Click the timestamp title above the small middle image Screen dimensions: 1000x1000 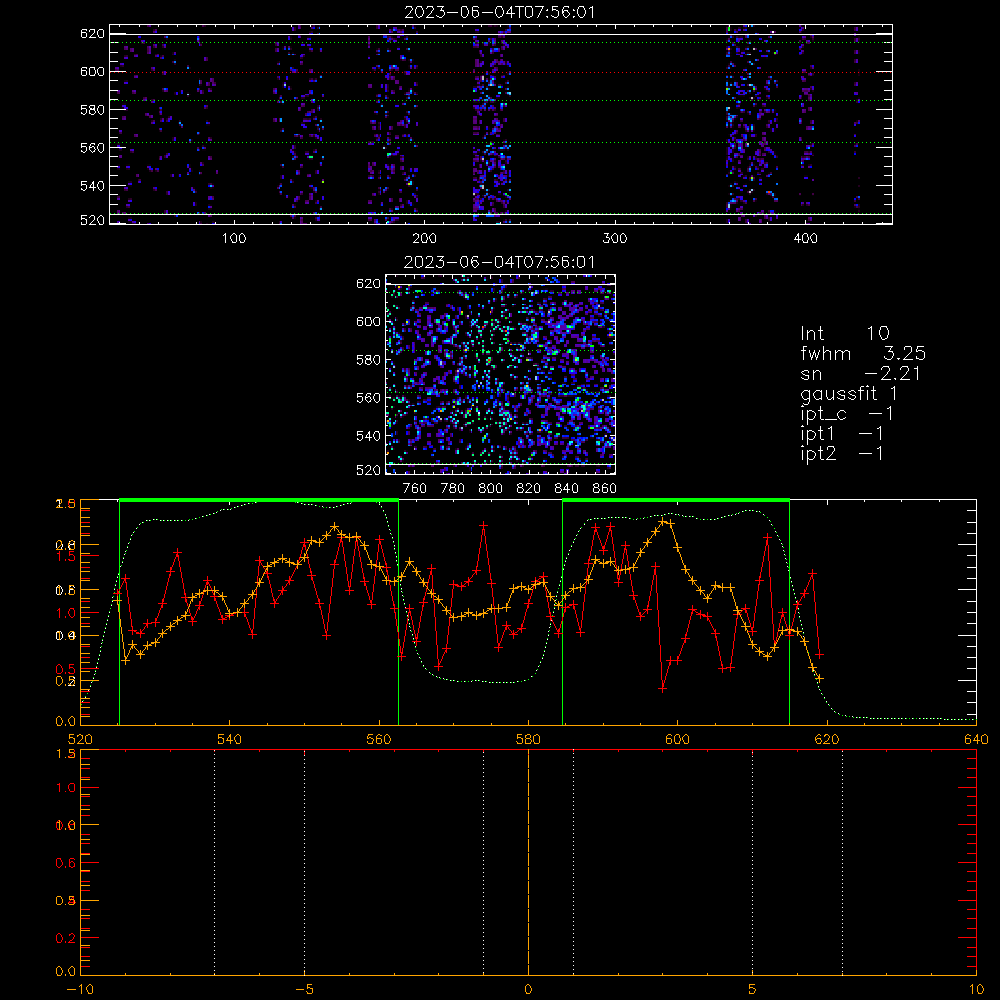499,262
